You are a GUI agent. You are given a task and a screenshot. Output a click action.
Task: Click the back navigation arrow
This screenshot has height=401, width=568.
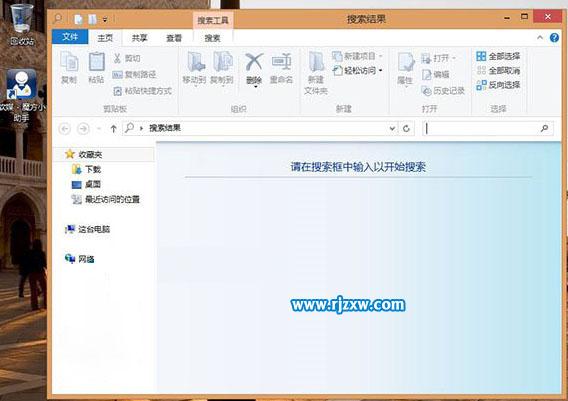(65, 128)
